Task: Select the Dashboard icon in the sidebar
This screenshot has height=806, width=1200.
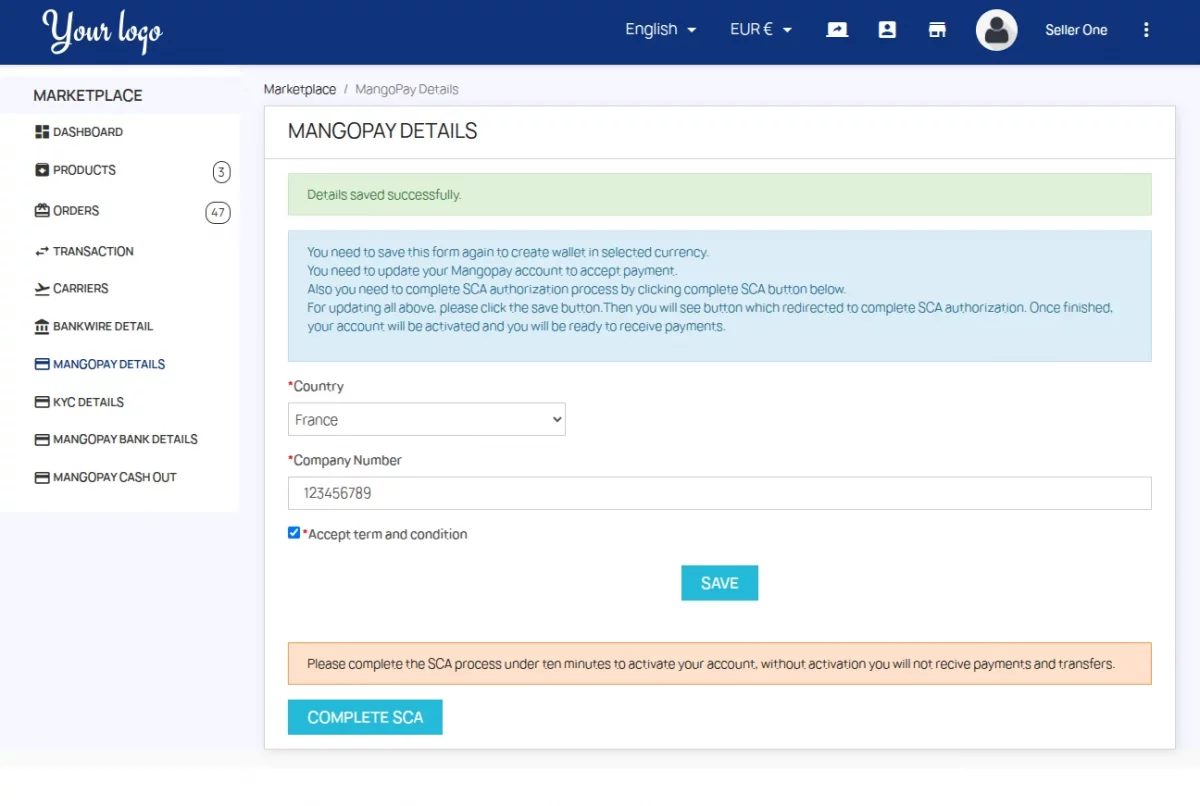Action: coord(42,131)
